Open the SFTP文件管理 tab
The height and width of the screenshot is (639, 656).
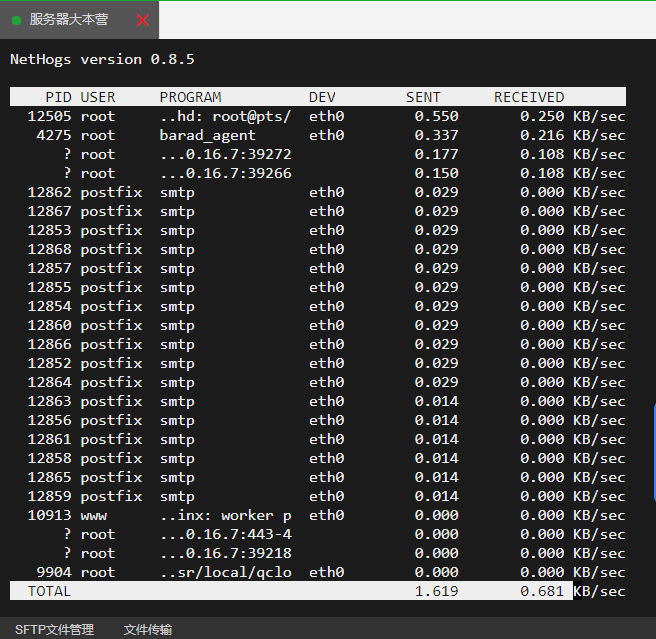pyautogui.click(x=54, y=629)
